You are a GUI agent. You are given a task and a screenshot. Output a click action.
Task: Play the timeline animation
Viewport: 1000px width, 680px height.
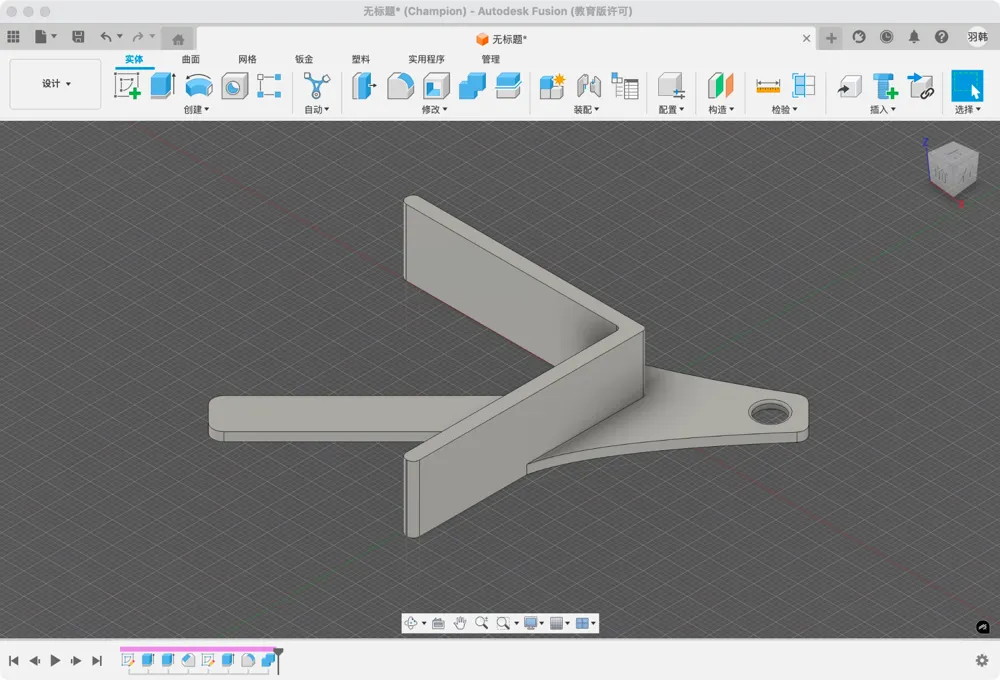tap(55, 661)
